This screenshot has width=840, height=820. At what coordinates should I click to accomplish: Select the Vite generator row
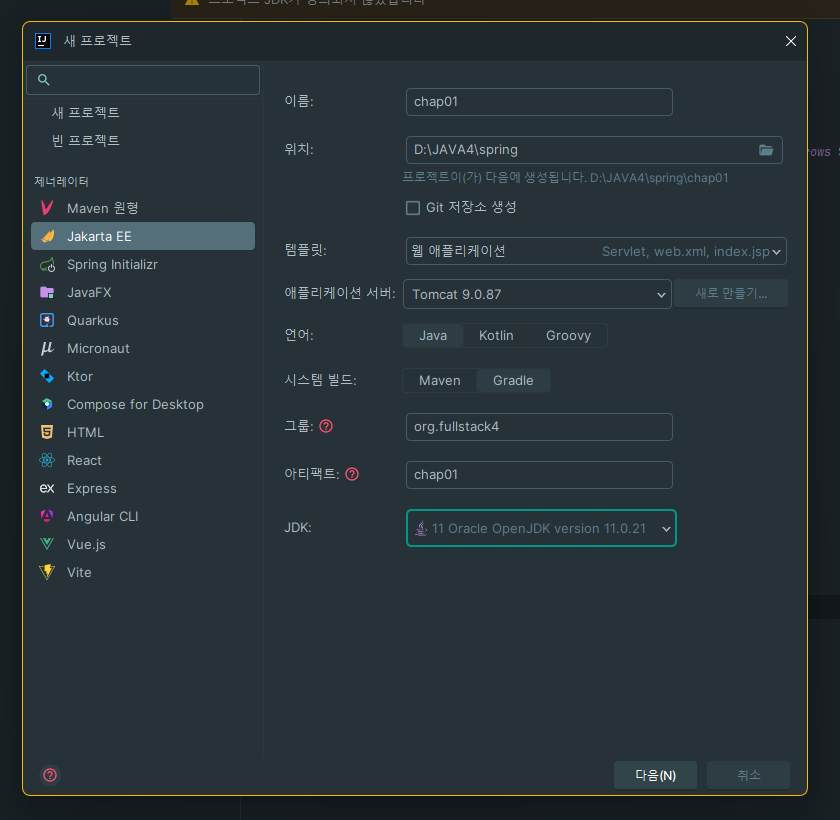[x=143, y=572]
